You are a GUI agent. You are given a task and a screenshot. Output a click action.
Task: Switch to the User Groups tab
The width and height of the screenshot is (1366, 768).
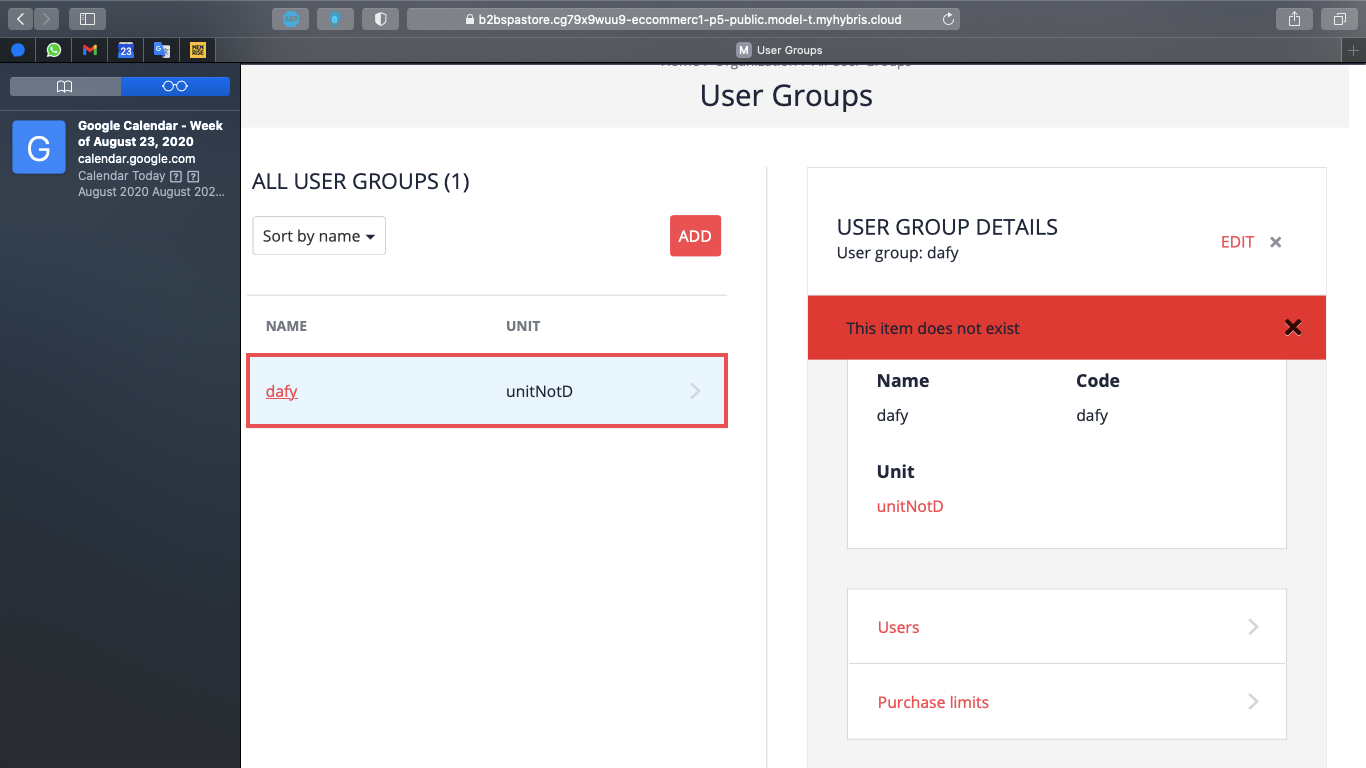[780, 50]
